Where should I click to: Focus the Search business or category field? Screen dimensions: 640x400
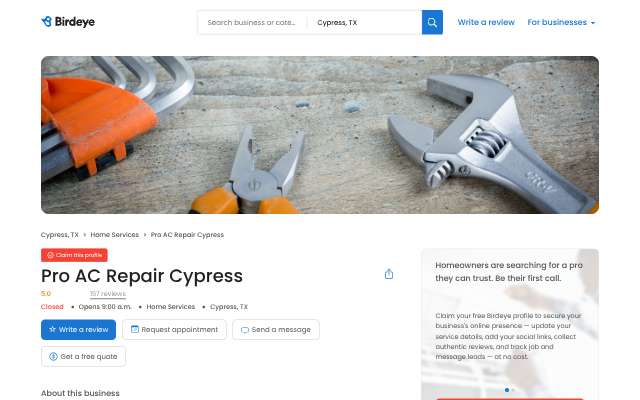pos(252,22)
